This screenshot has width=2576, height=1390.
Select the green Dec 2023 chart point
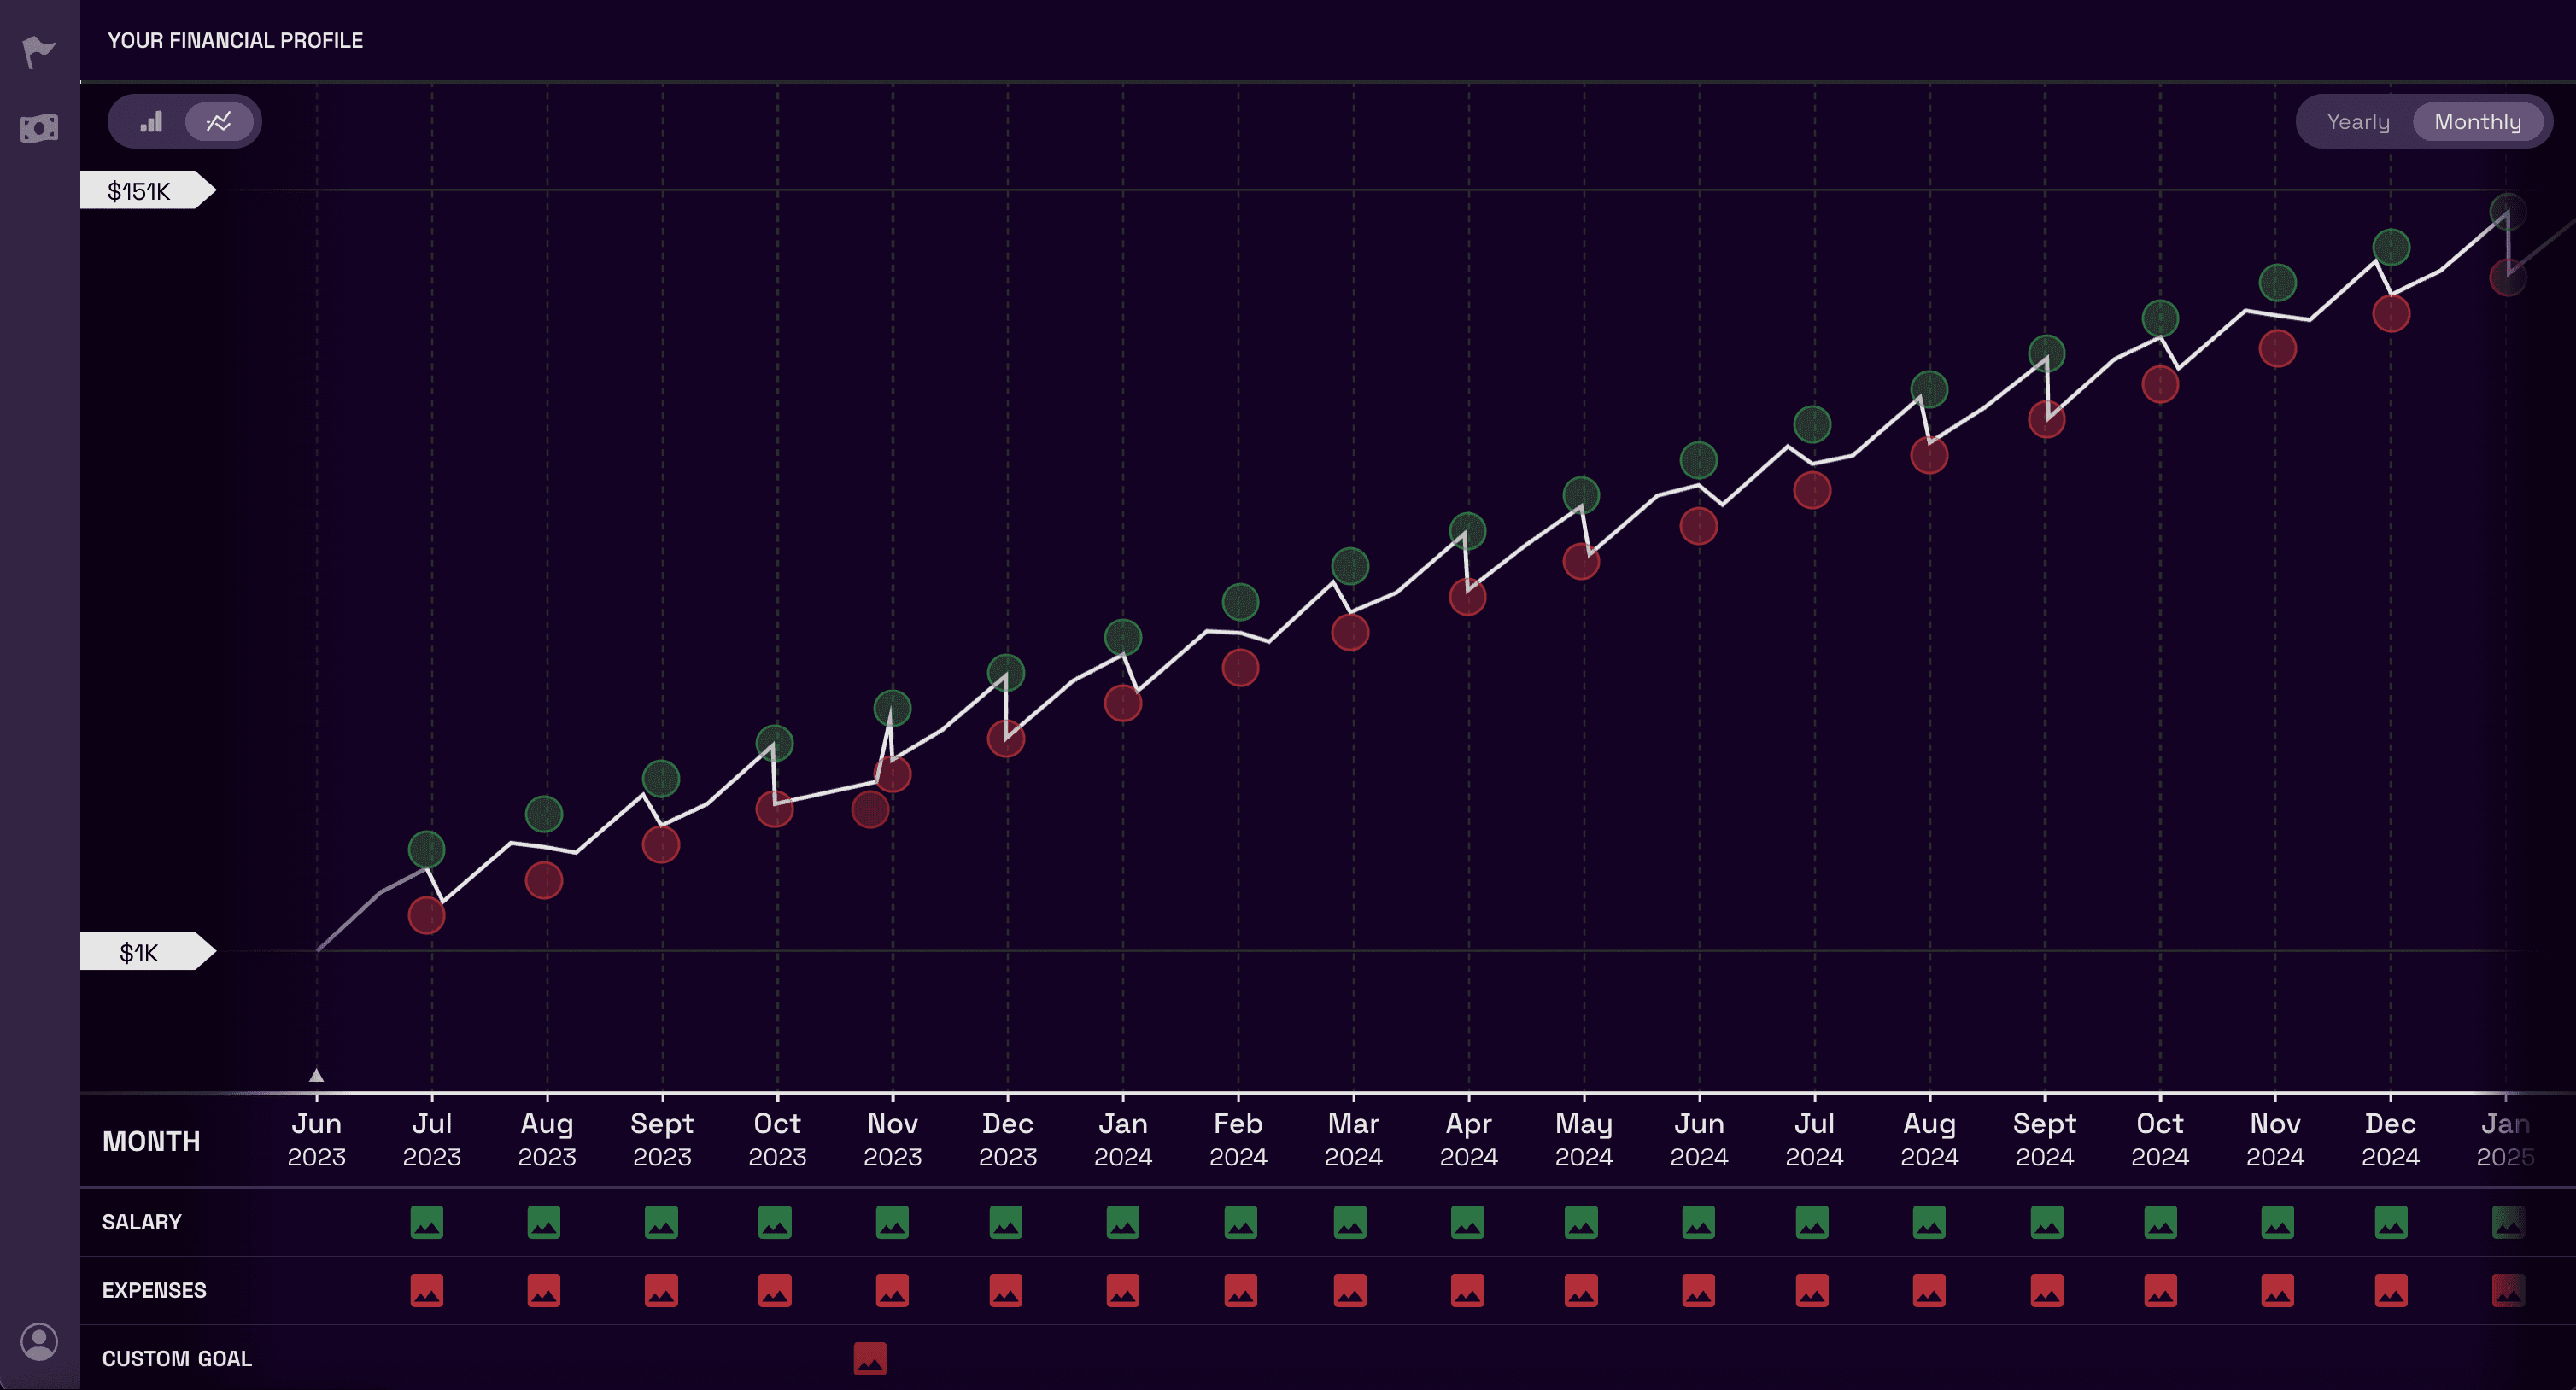coord(1006,673)
